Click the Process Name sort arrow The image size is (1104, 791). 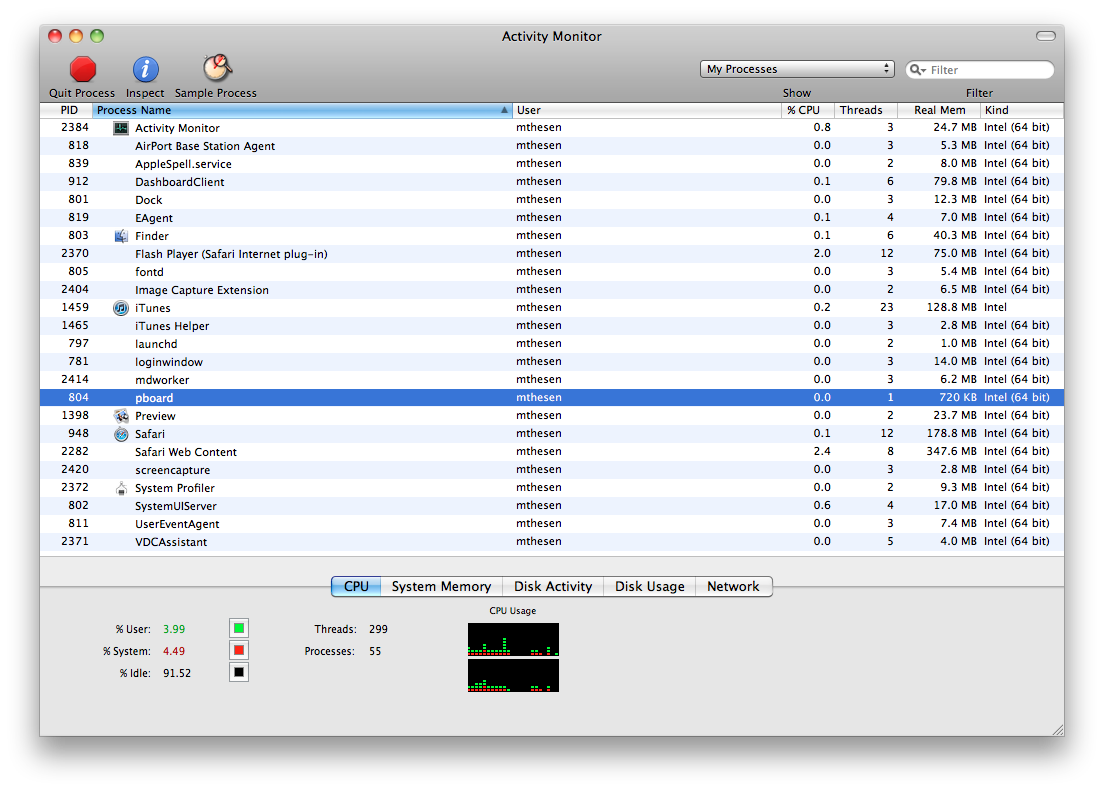(504, 110)
